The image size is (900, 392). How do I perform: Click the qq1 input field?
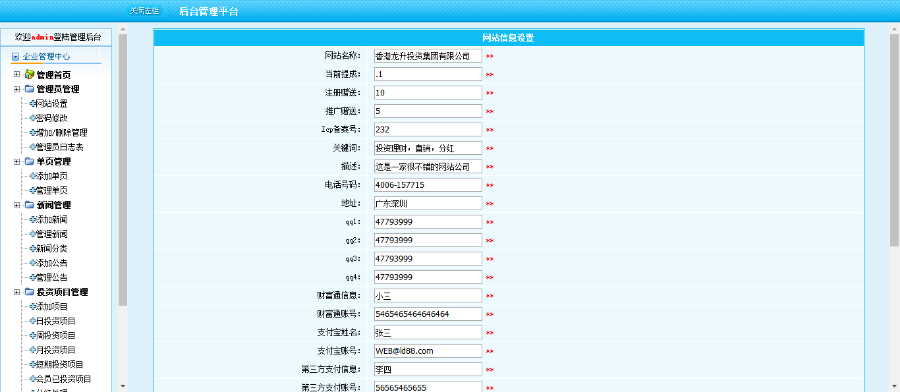tap(428, 222)
